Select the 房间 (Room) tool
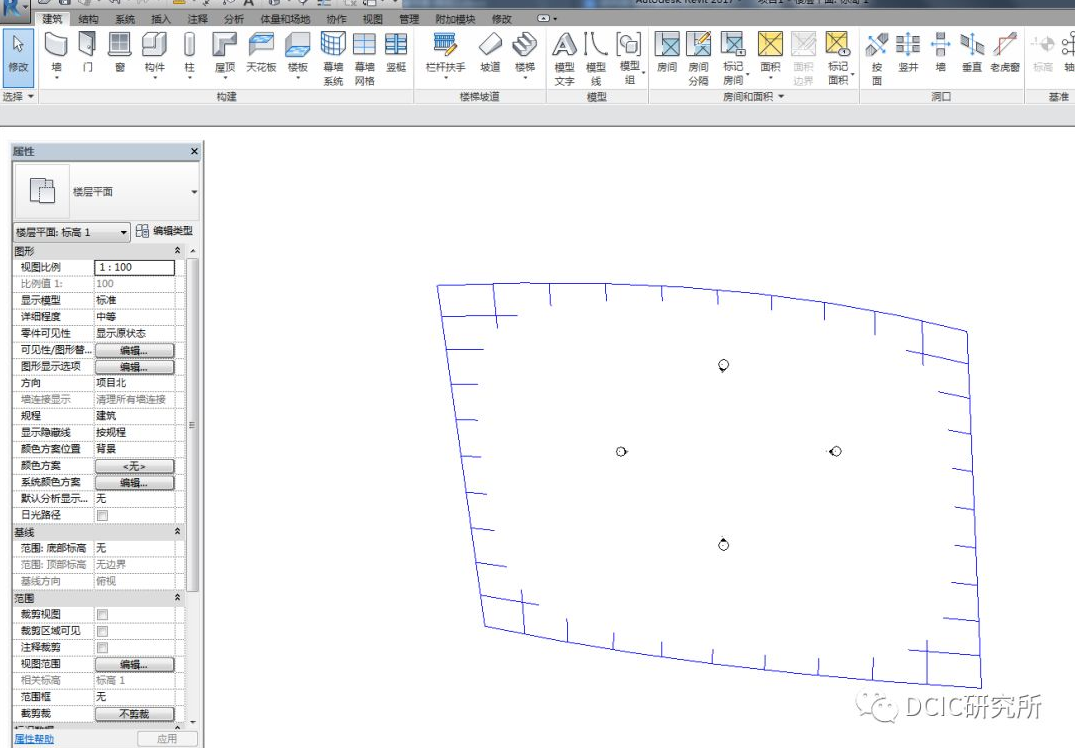 (x=667, y=52)
